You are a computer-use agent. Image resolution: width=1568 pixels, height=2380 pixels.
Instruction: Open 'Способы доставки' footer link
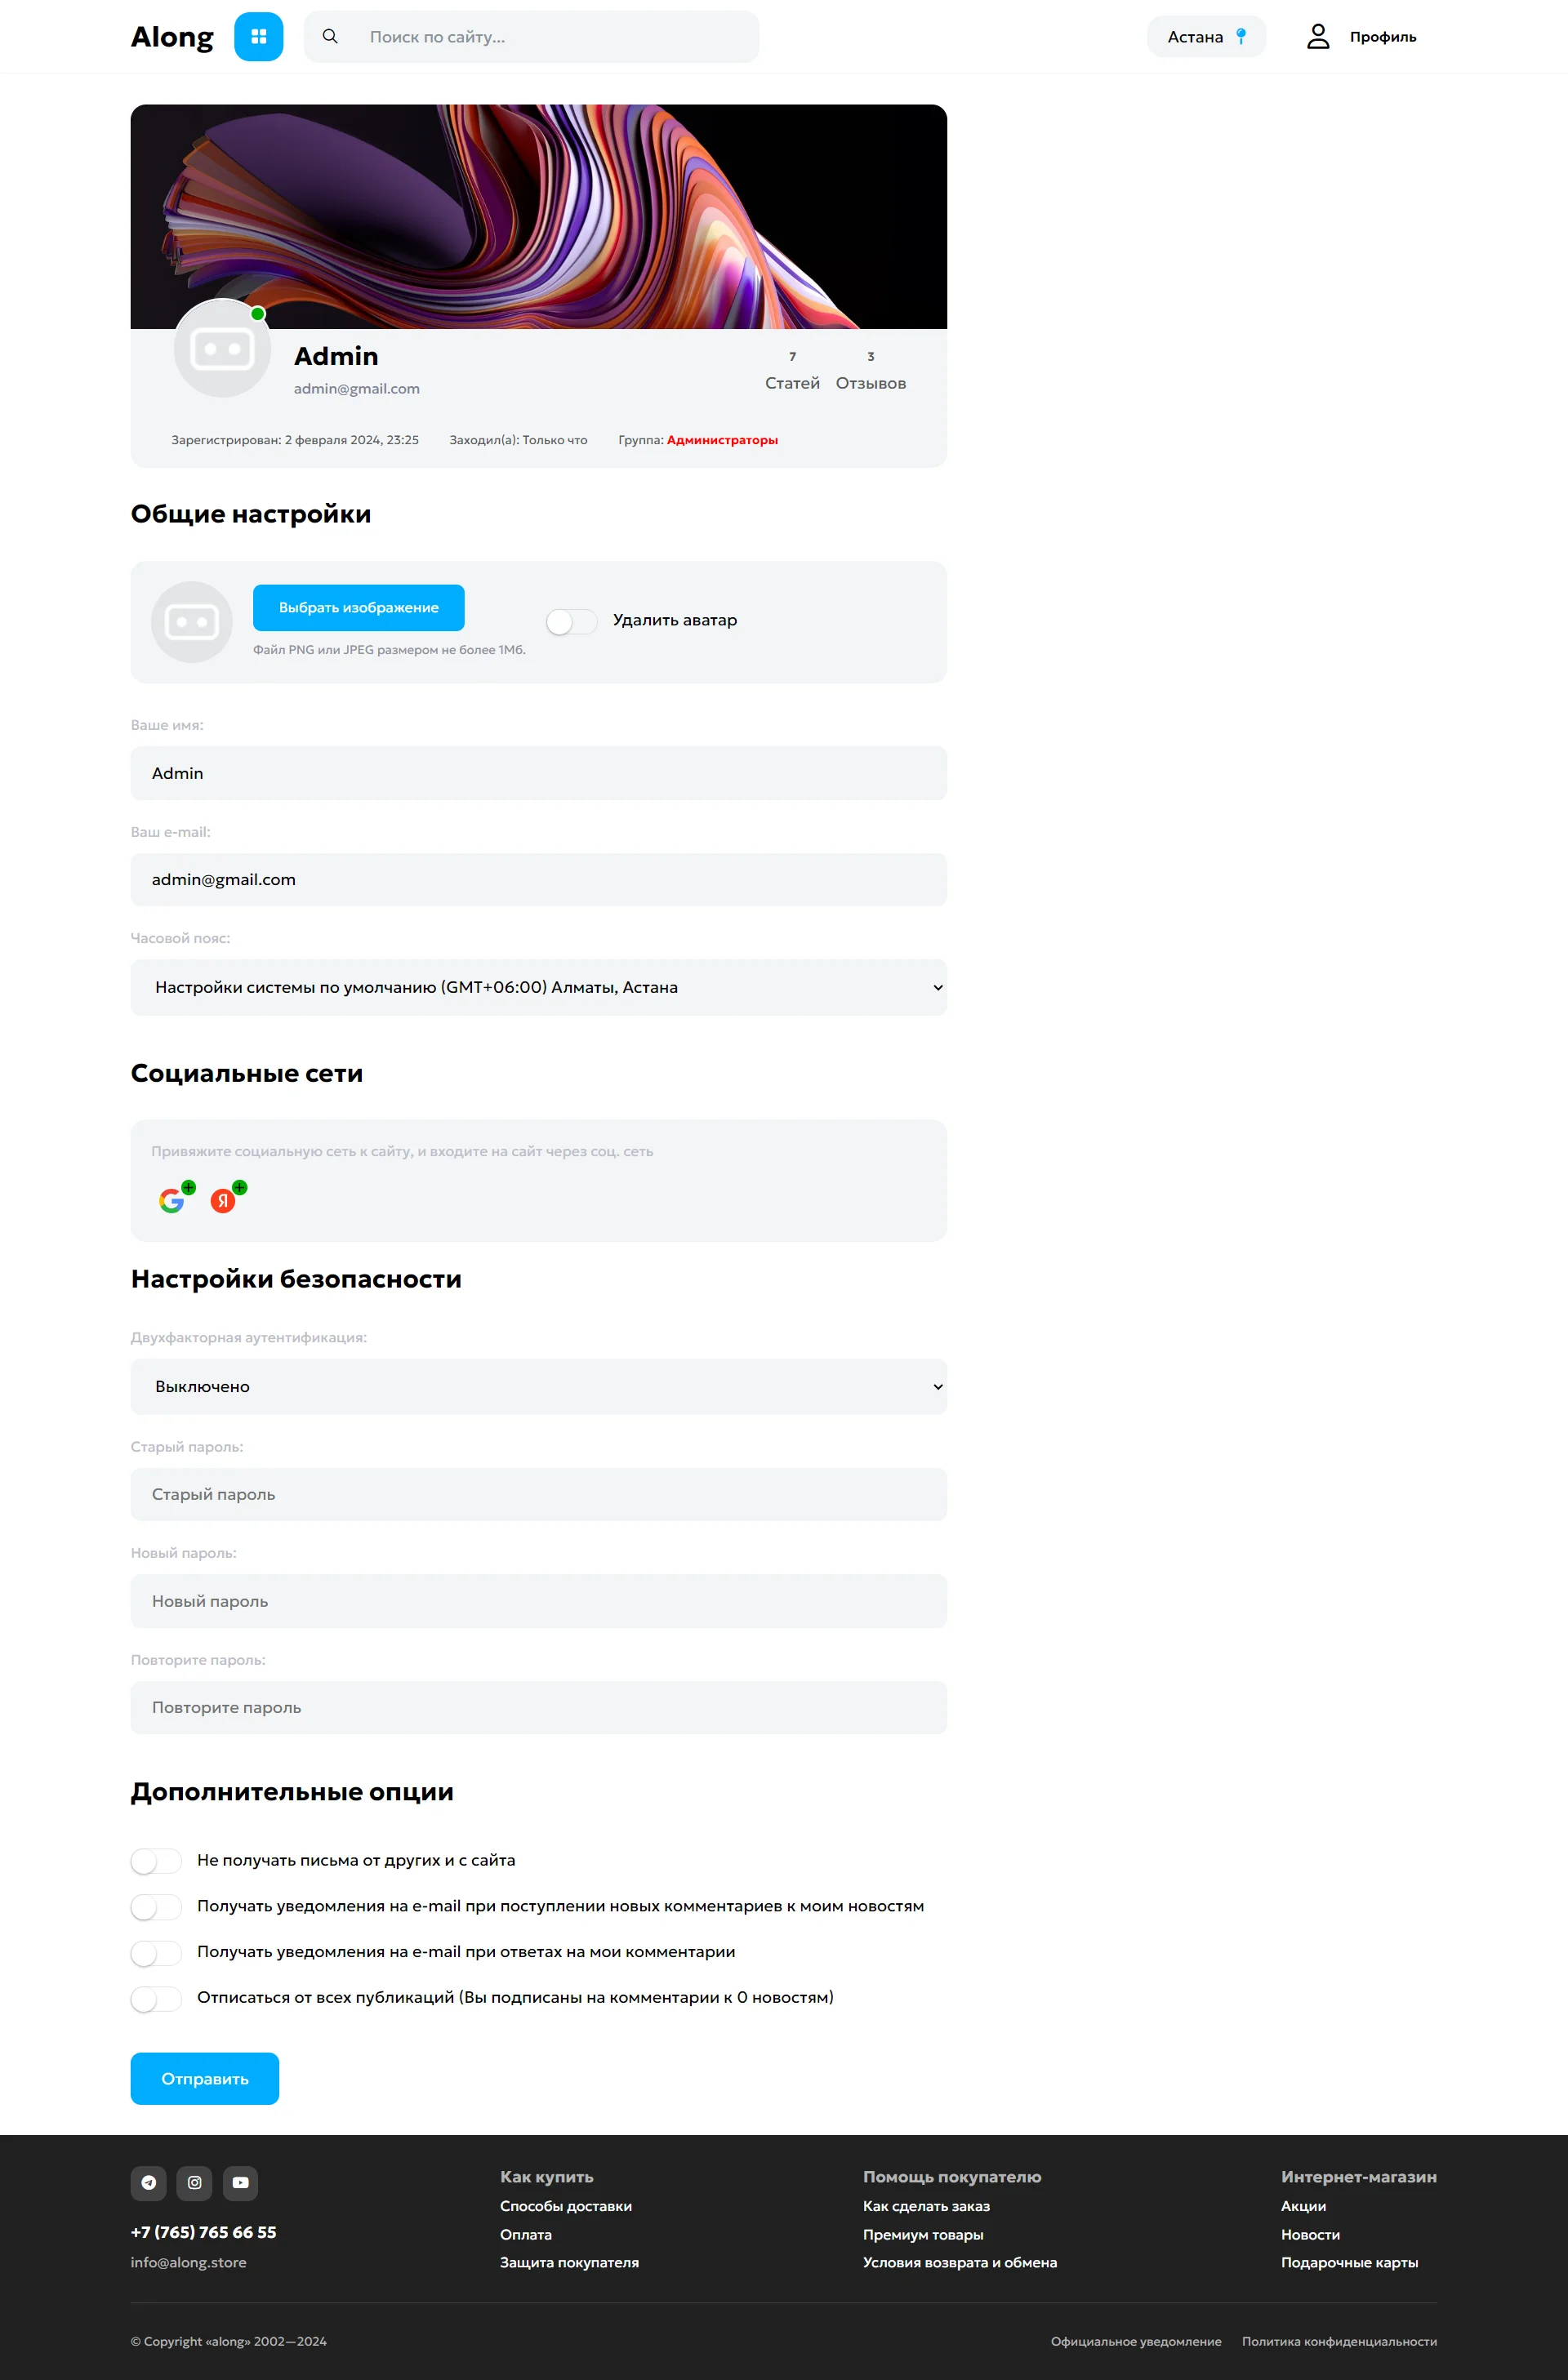[x=565, y=2205]
